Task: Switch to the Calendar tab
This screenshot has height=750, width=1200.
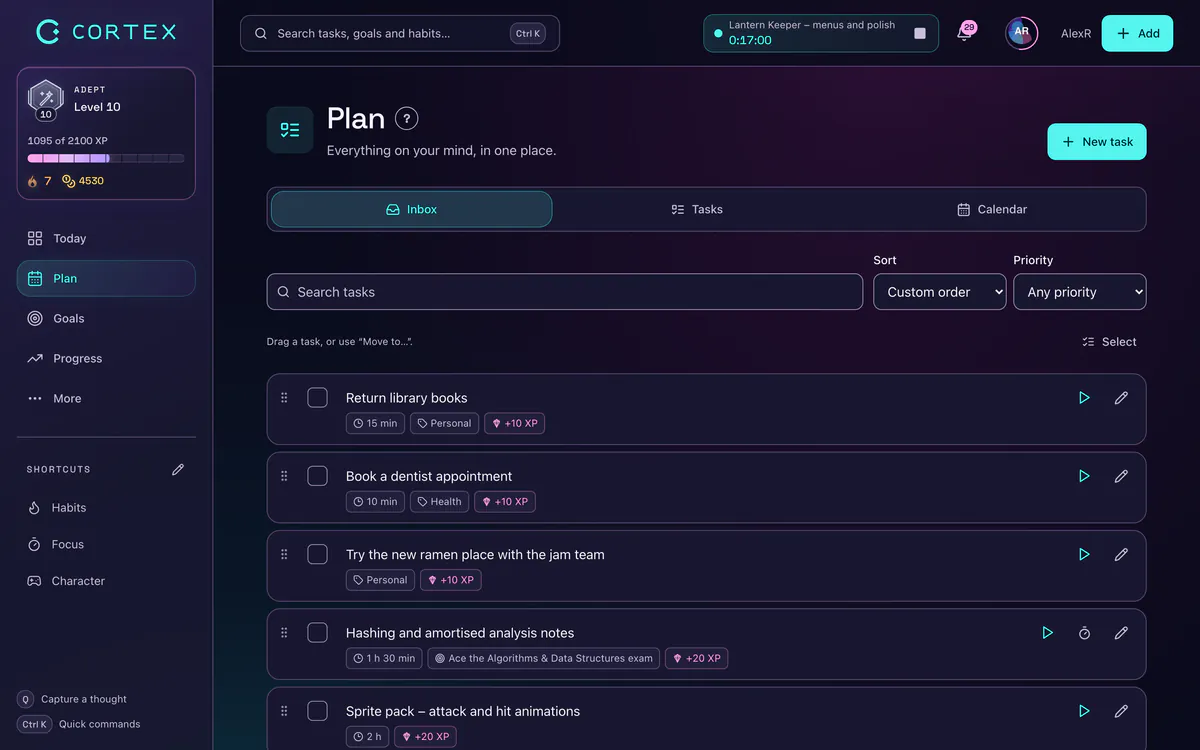Action: point(992,209)
